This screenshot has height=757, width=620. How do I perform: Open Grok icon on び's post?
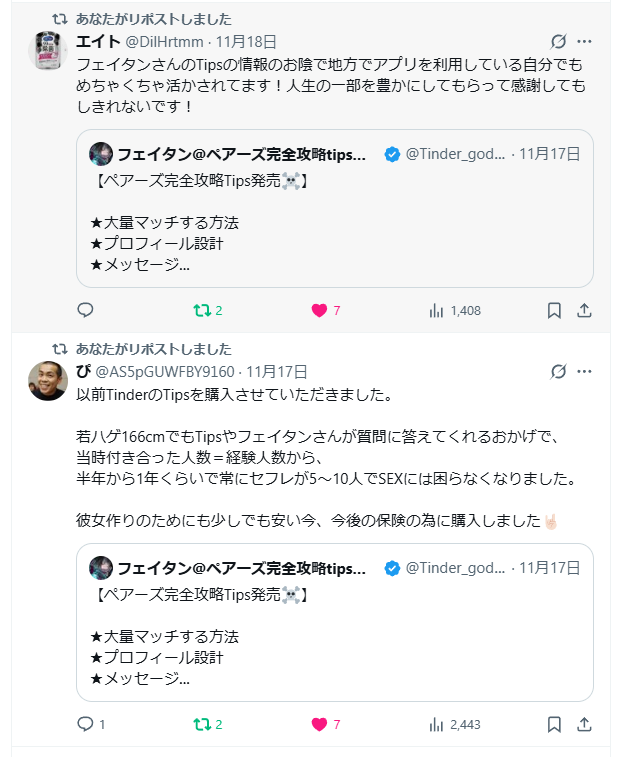559,371
